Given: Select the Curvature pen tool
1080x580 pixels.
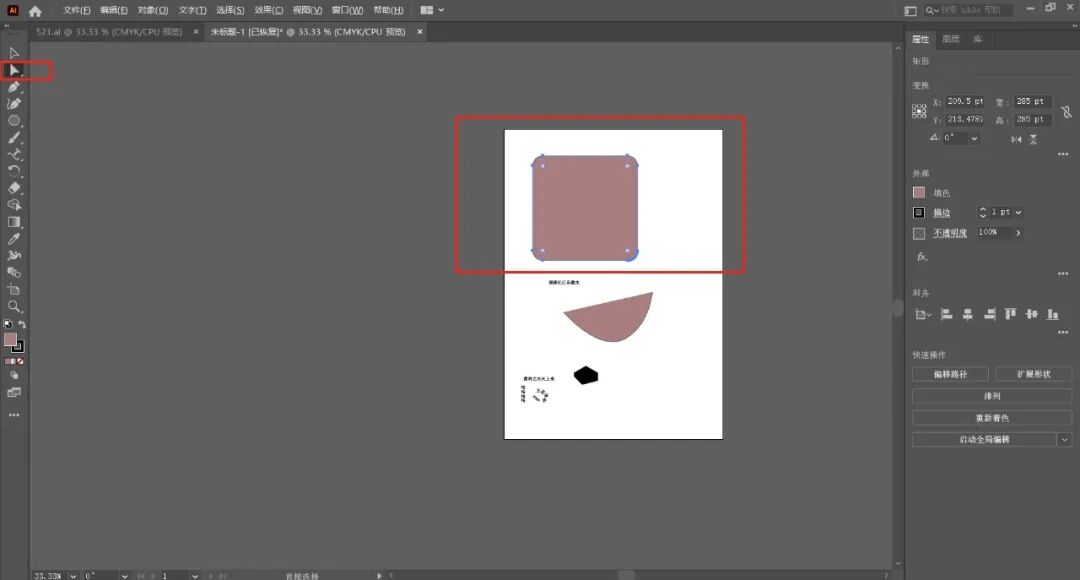Looking at the screenshot, I should [x=14, y=103].
